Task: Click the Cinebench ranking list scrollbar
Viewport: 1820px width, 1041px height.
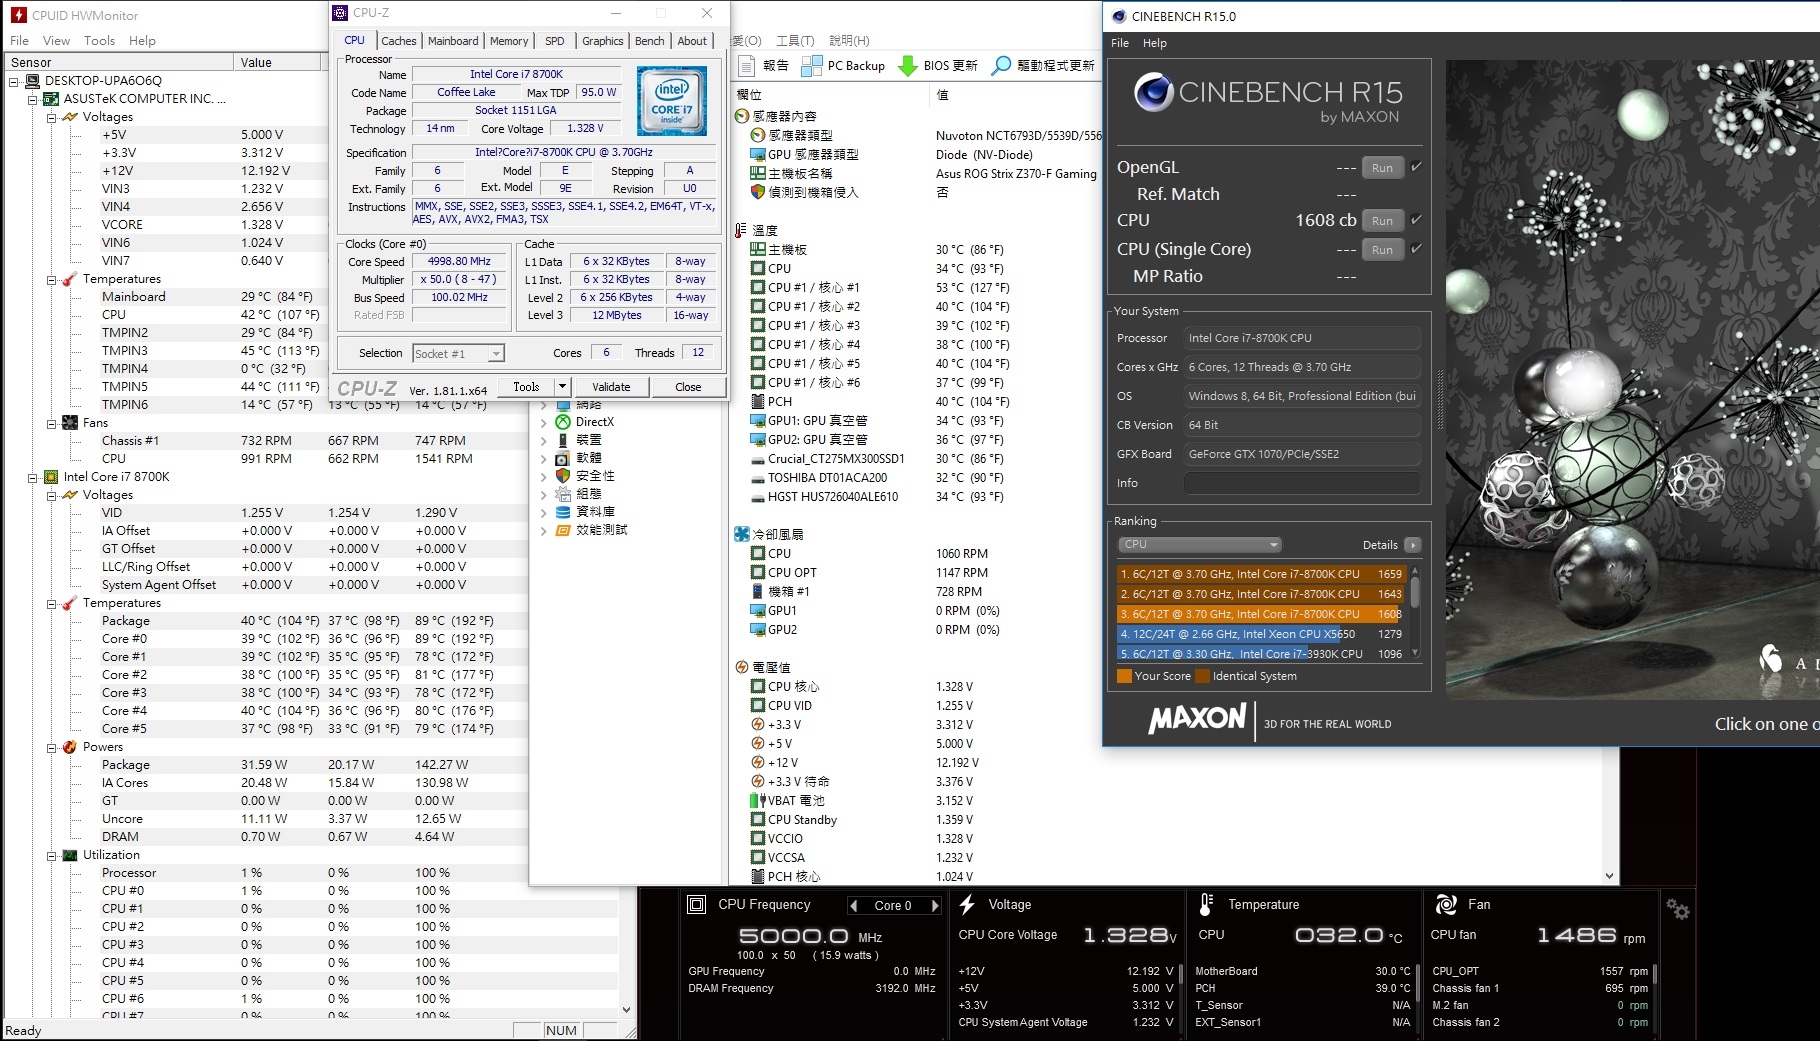Action: click(x=1415, y=612)
